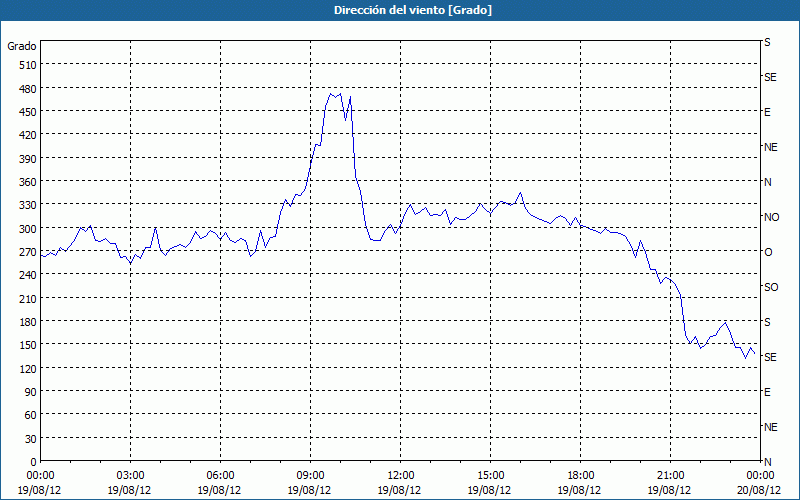Viewport: 800px width, 500px height.
Task: Click the 'Grado' y-axis unit label
Action: [22, 46]
